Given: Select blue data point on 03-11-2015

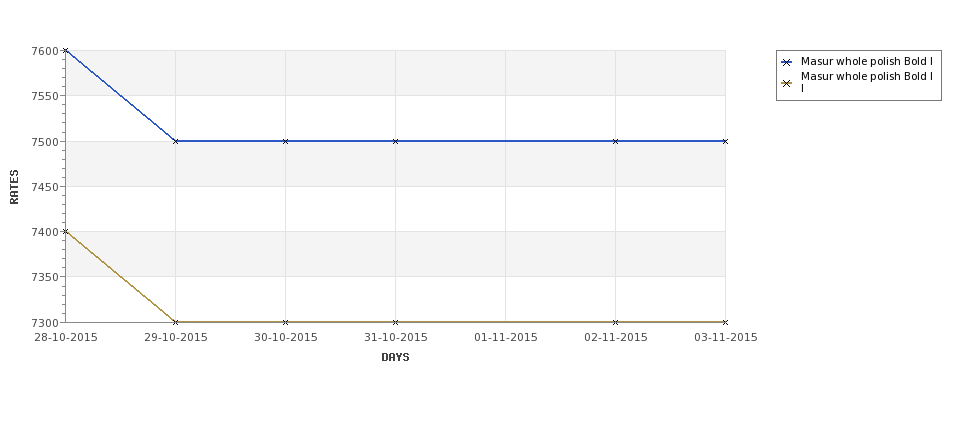Looking at the screenshot, I should [725, 141].
